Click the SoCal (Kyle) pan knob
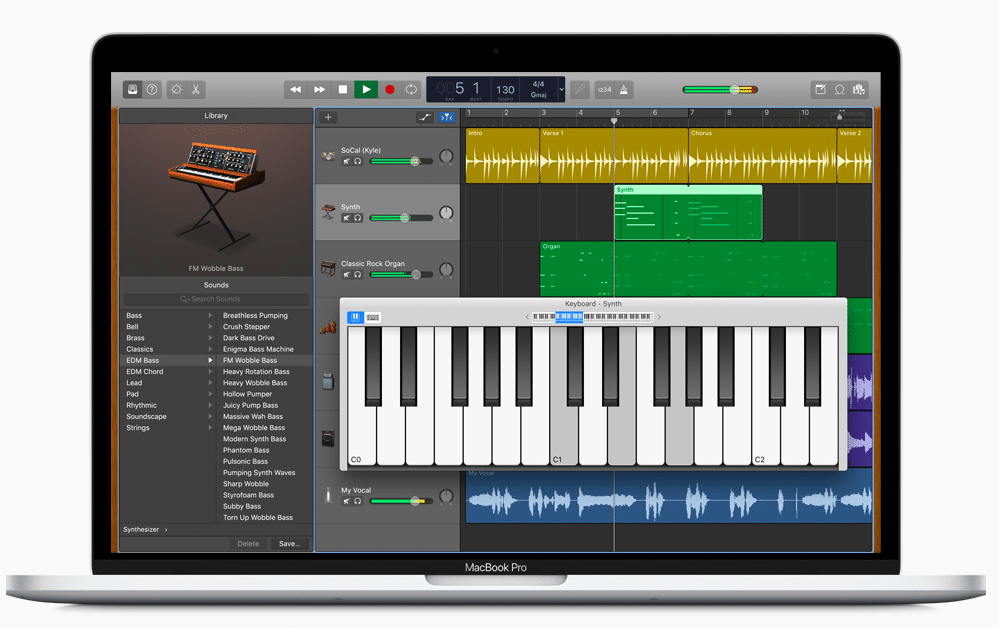This screenshot has height=628, width=999. pyautogui.click(x=446, y=156)
